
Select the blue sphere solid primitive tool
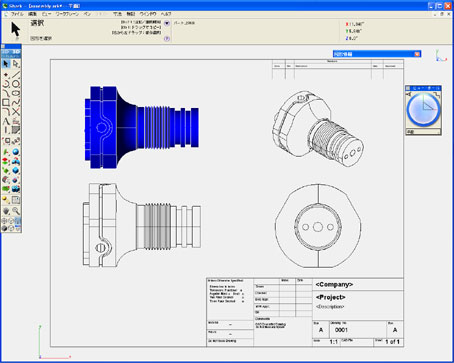16,152
